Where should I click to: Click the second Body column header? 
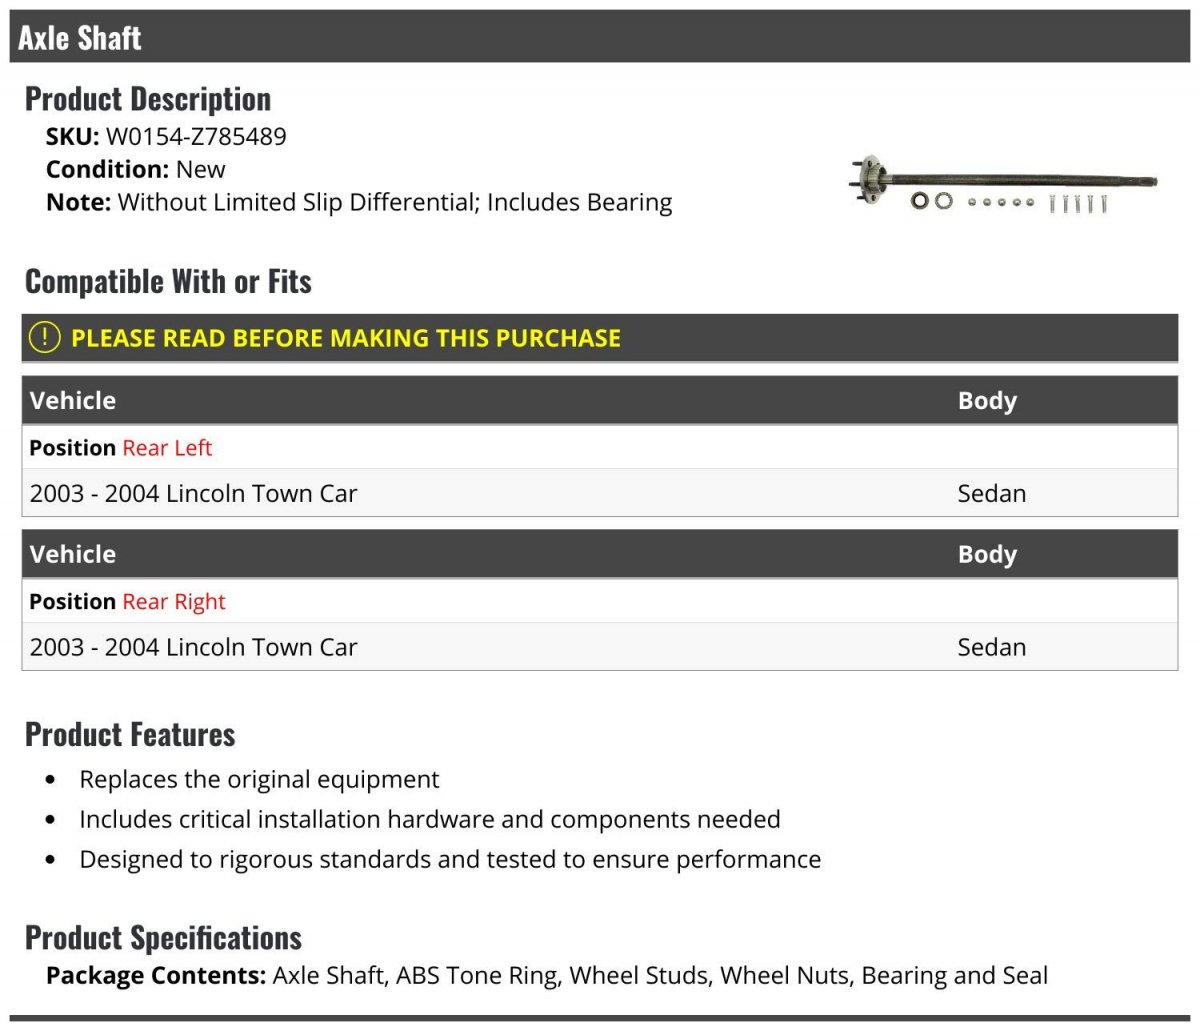pos(987,554)
